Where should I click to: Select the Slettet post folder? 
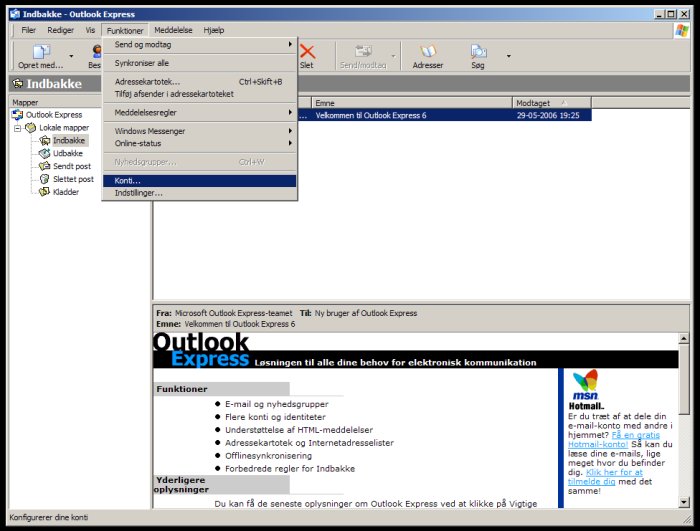73,179
